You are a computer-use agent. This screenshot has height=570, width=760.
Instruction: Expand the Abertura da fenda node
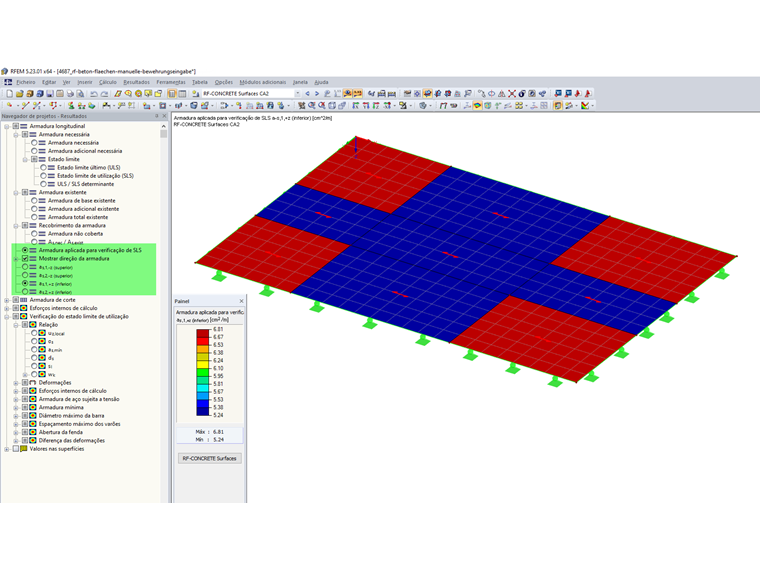click(16, 432)
